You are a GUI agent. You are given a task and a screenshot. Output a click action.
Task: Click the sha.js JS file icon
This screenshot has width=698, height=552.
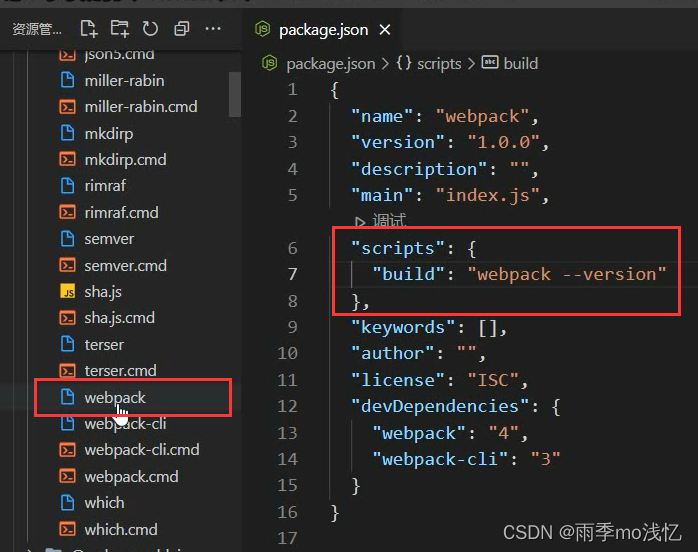[x=67, y=292]
